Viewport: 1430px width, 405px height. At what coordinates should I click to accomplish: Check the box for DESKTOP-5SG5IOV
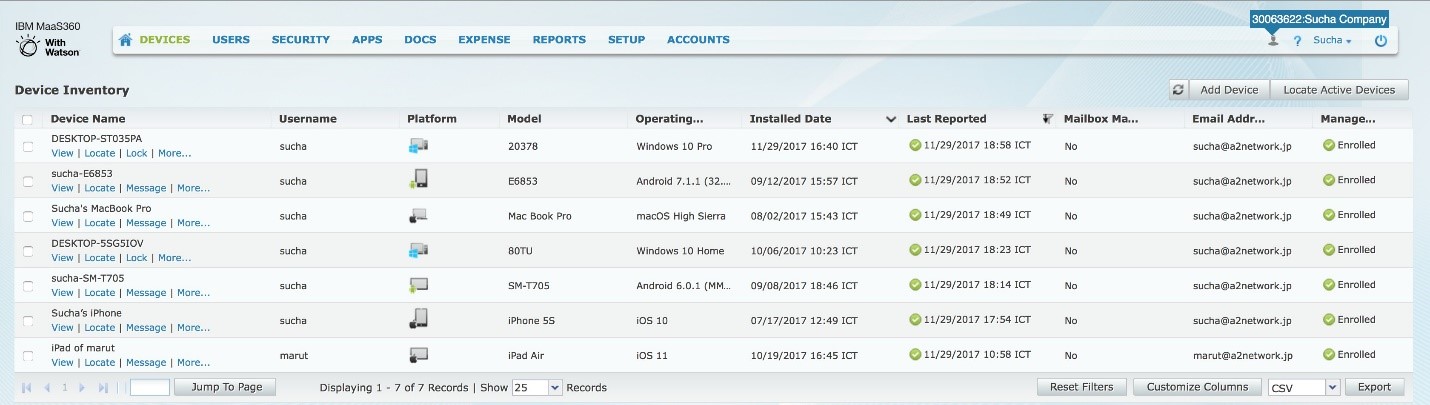coord(28,252)
